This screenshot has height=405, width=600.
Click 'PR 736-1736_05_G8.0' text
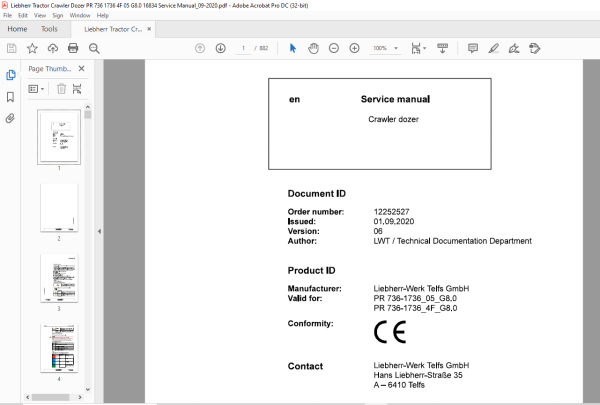pos(415,298)
